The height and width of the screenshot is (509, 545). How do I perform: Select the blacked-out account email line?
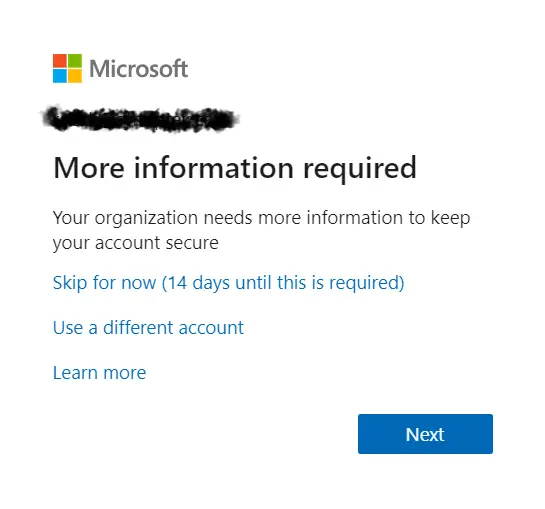pyautogui.click(x=140, y=118)
